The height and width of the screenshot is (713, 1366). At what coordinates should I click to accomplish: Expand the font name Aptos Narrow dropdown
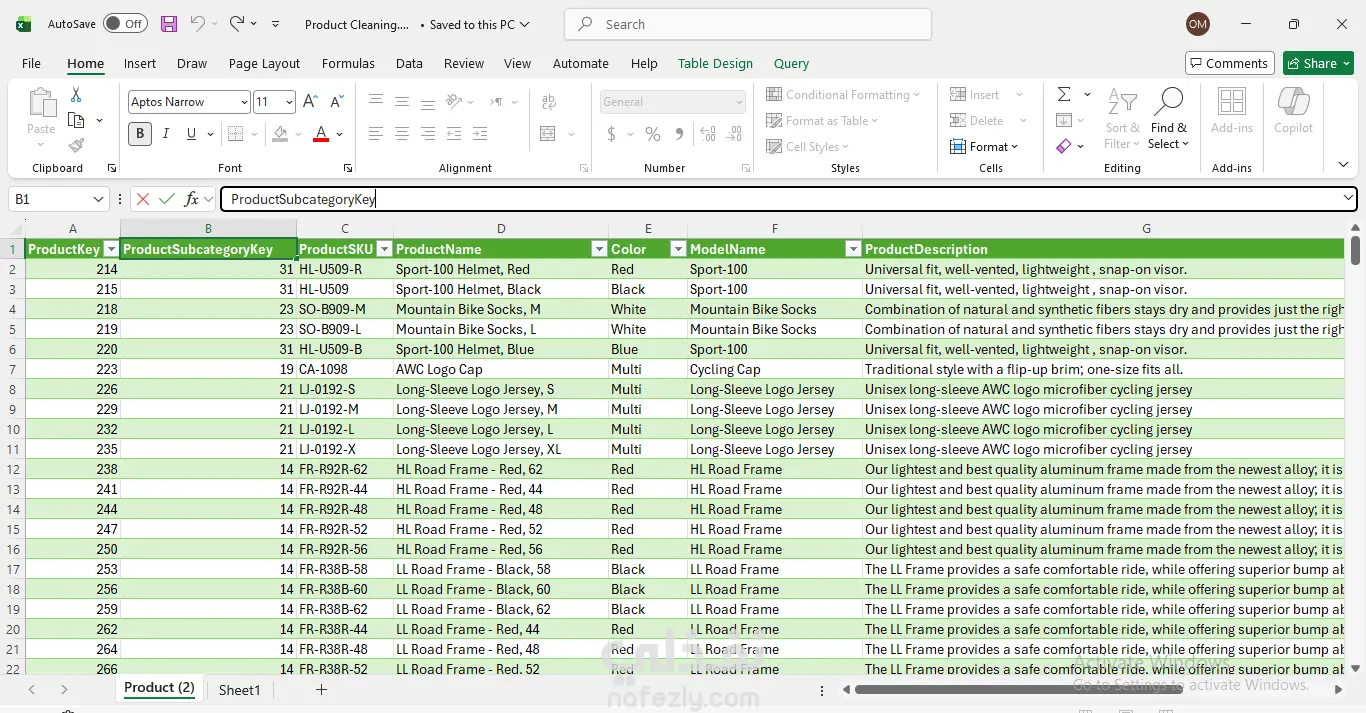pyautogui.click(x=244, y=102)
